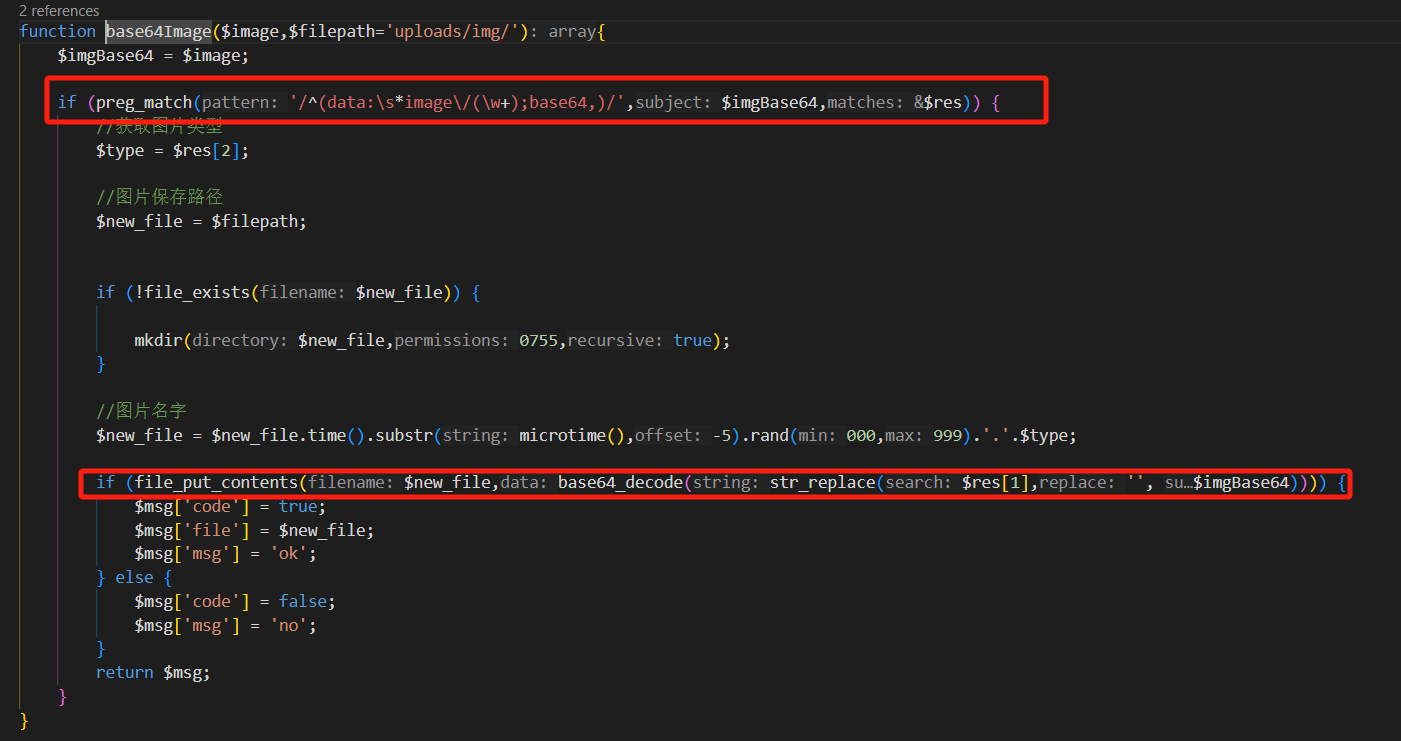Click the 0755 permissions value

539,340
